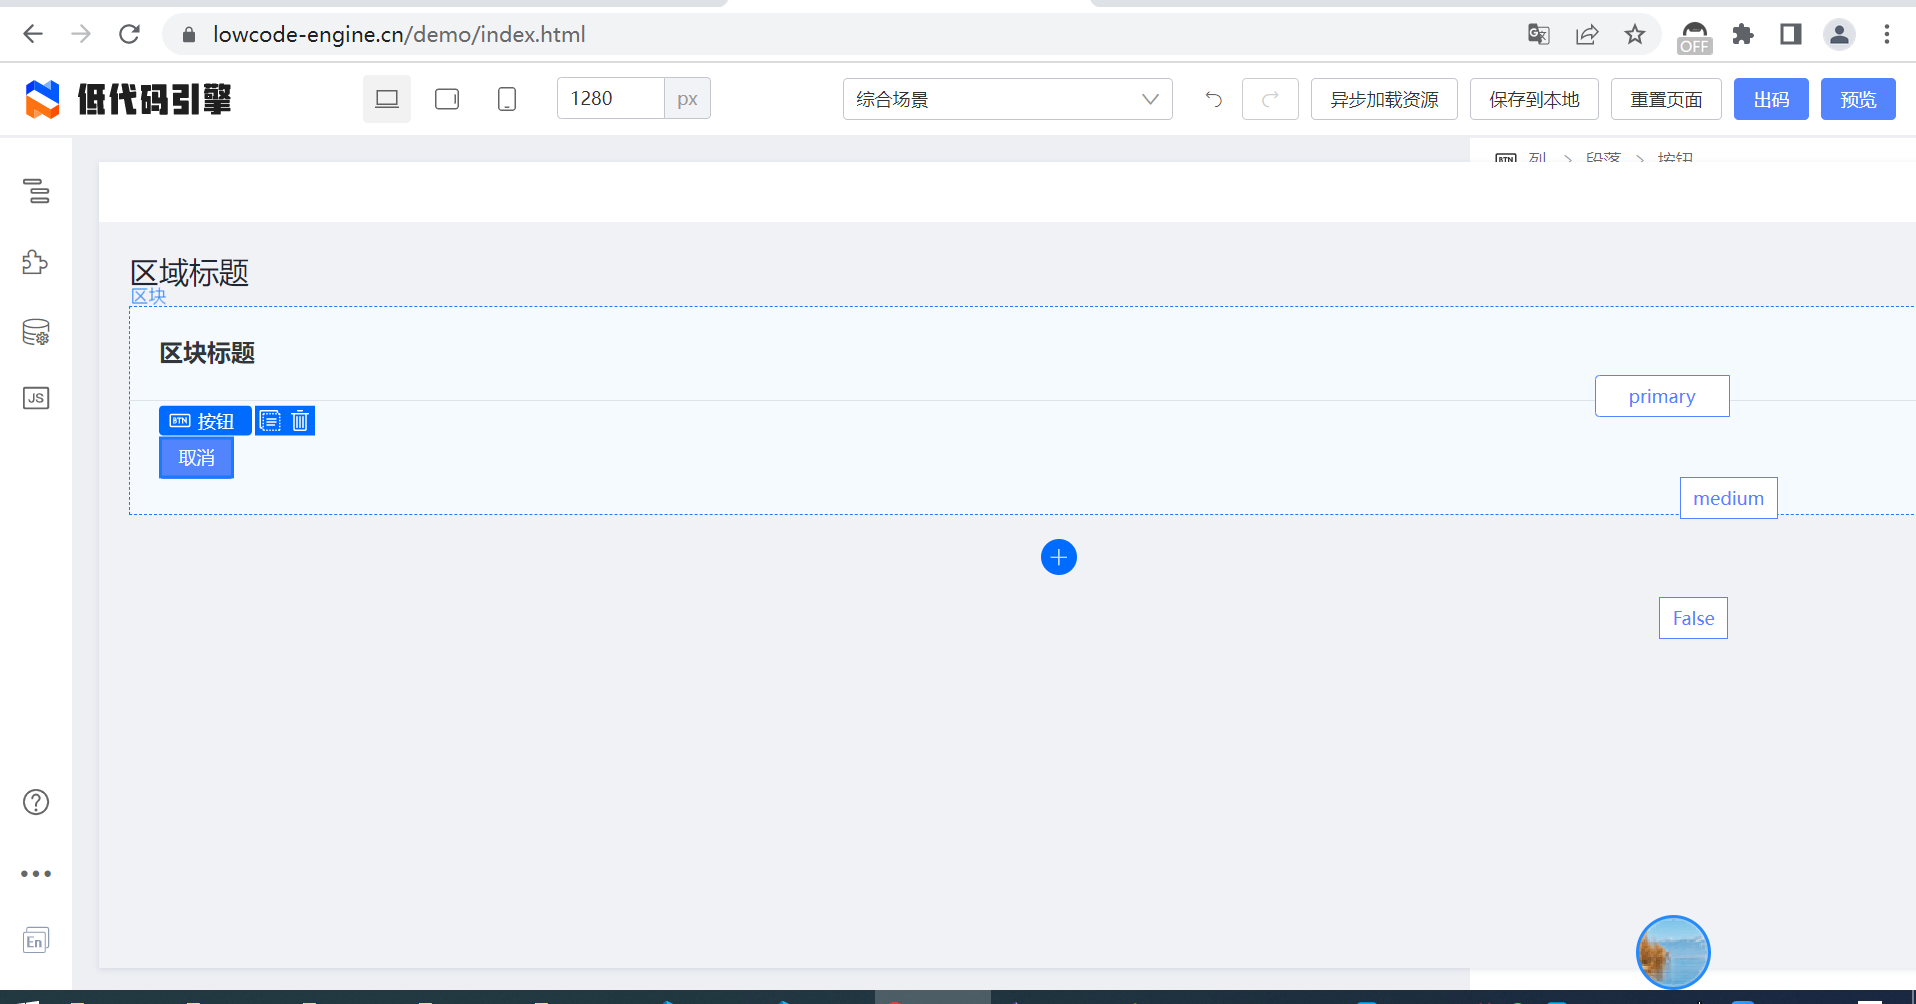
Task: Open the data source panel
Action: (35, 332)
